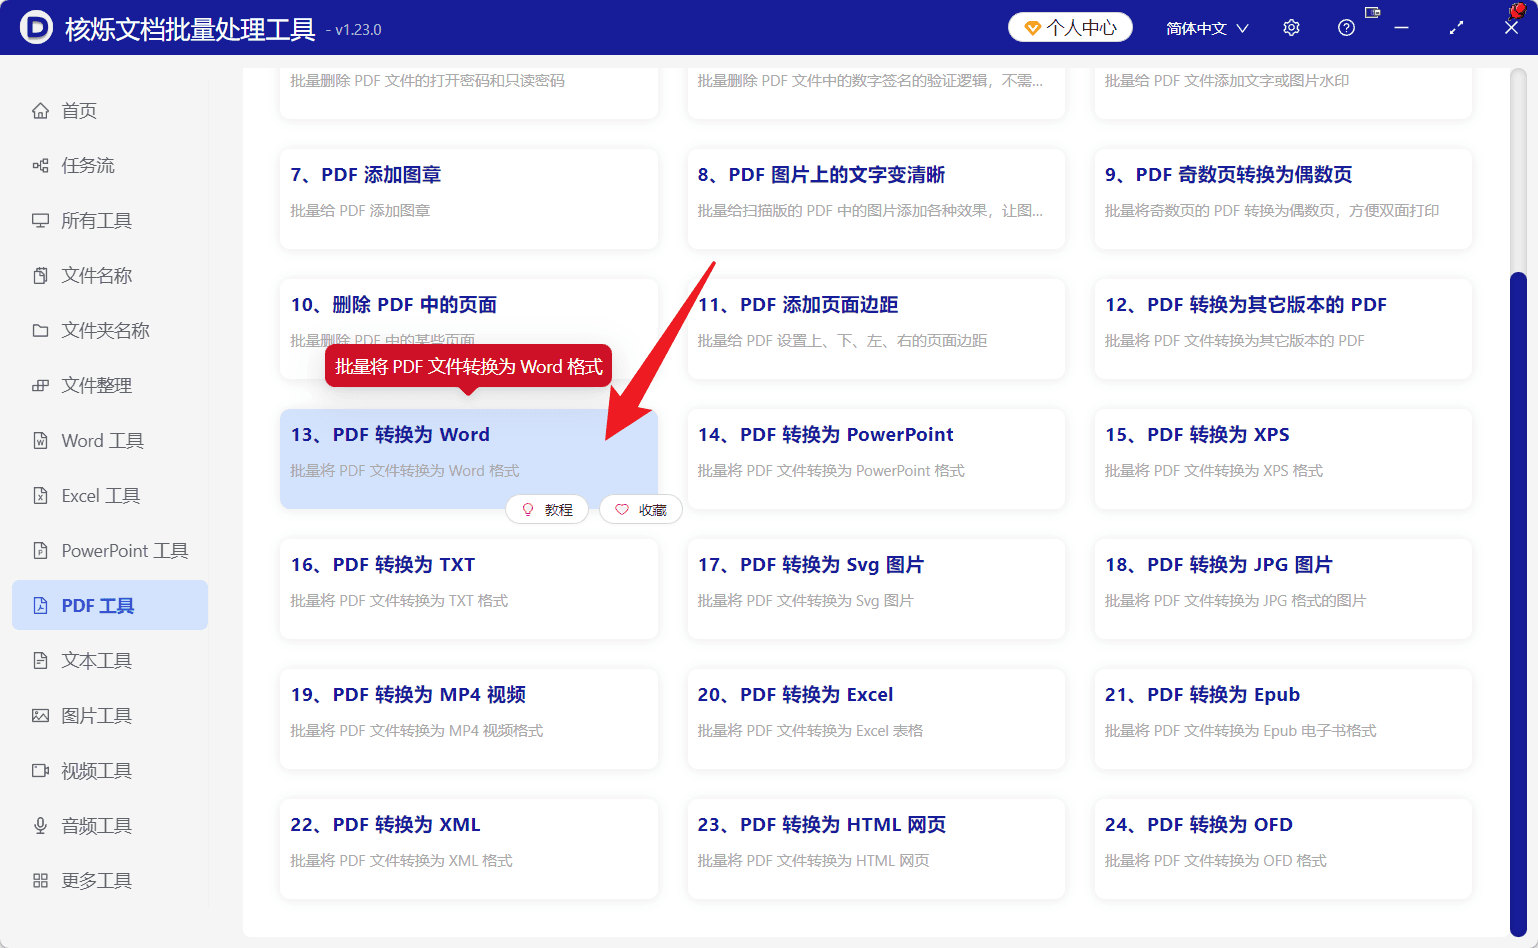Click the microphone icon beside 音频工具
This screenshot has width=1538, height=948.
coord(40,826)
